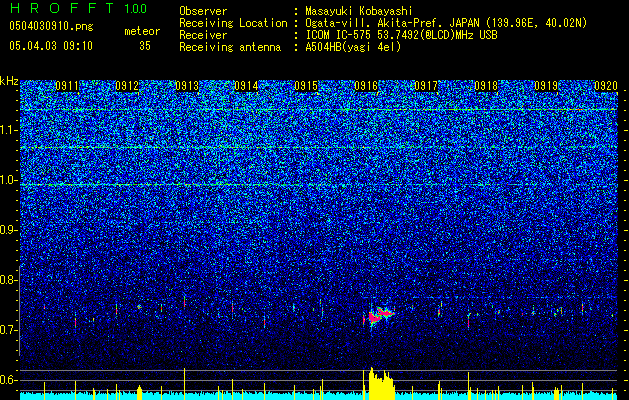Click the 0914 time marker
This screenshot has width=629, height=400.
pos(246,86)
